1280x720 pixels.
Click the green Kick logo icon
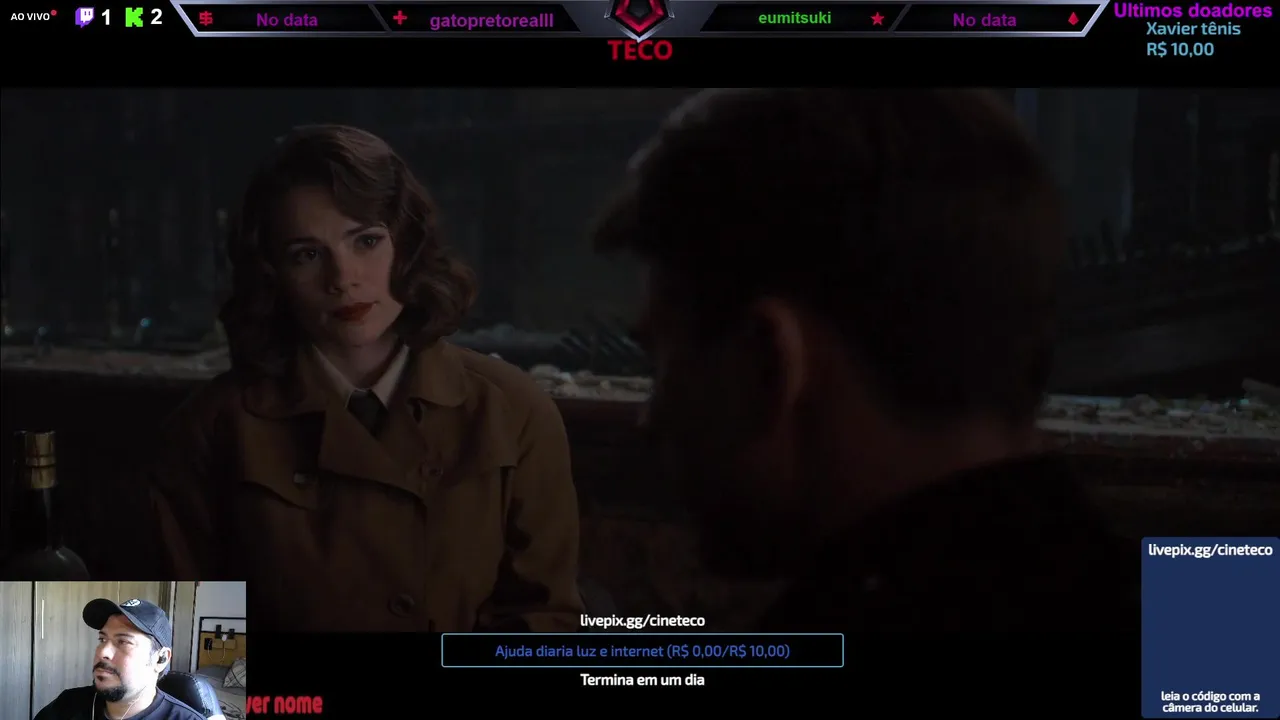pos(134,17)
